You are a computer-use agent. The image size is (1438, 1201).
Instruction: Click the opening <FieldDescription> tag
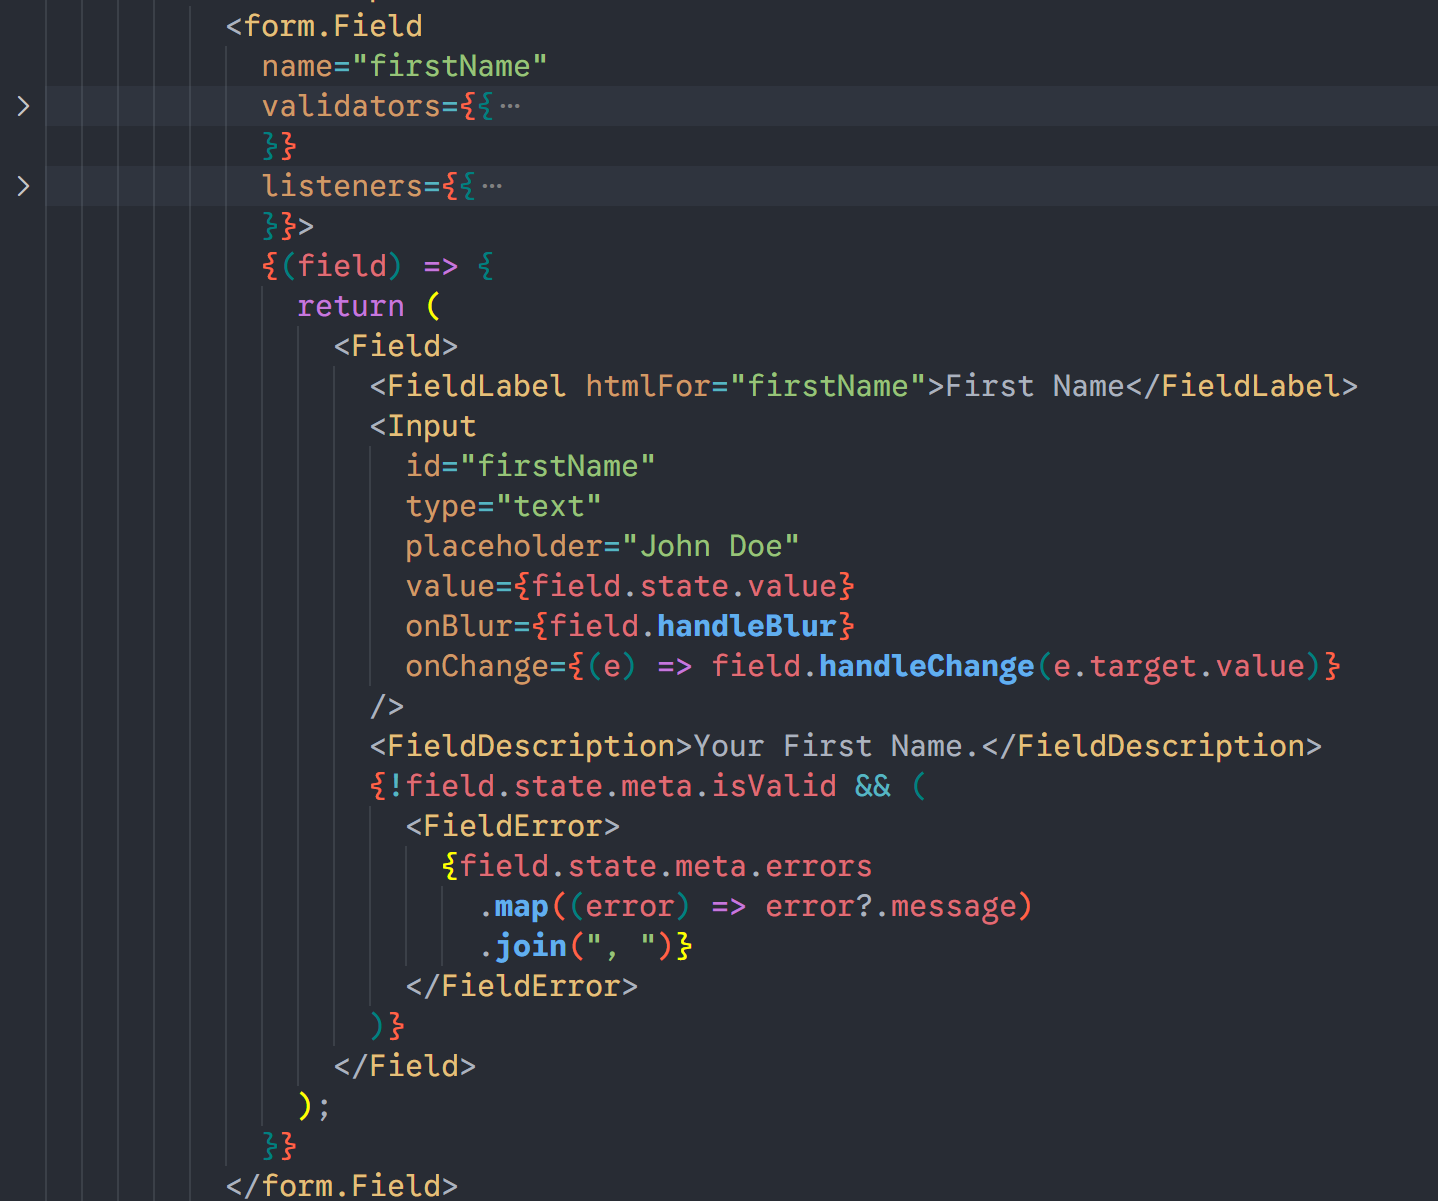pos(531,746)
